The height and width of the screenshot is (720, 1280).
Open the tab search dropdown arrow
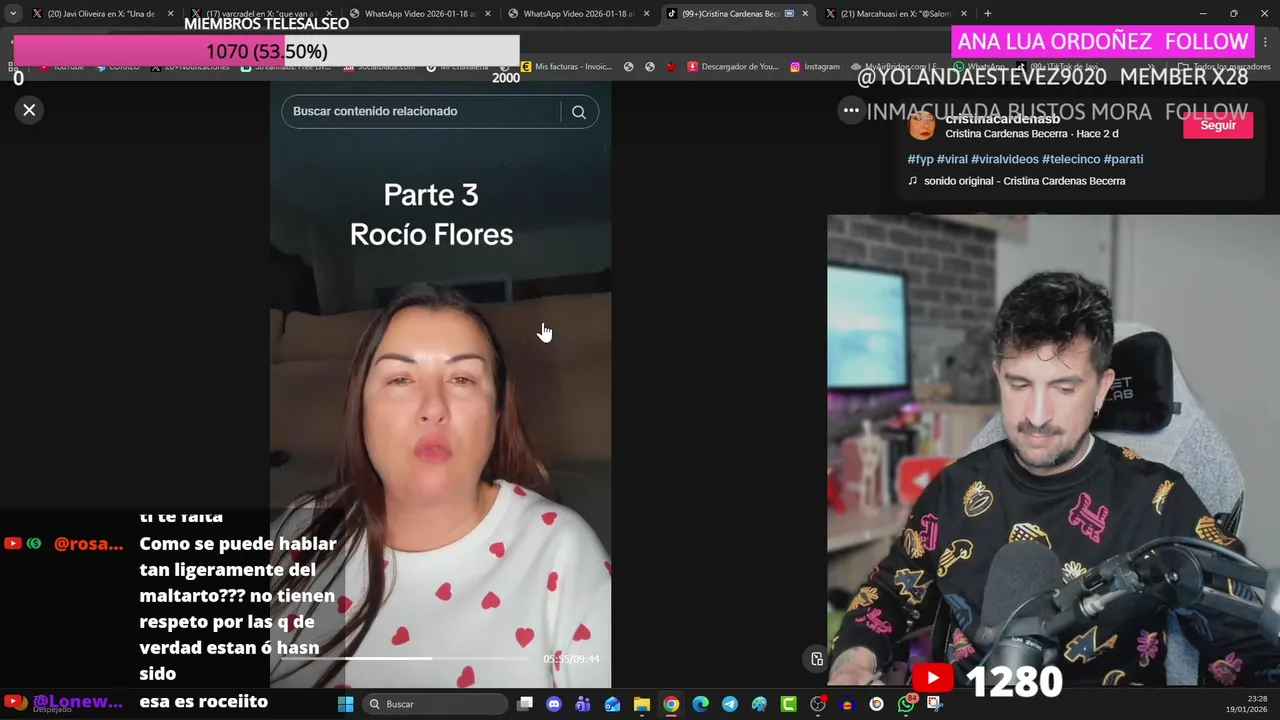(12, 14)
